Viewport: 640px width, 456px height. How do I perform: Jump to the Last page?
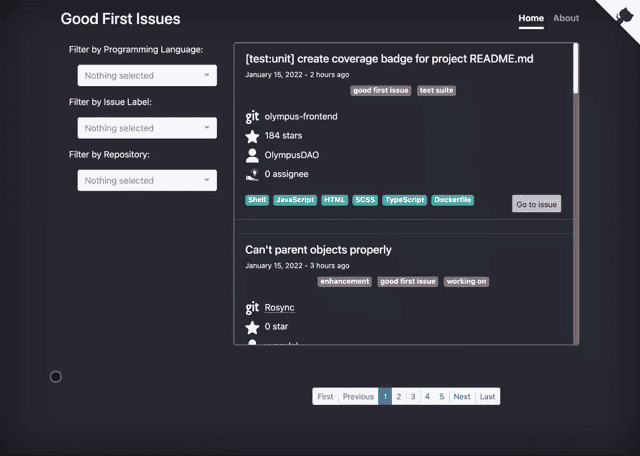(x=487, y=396)
